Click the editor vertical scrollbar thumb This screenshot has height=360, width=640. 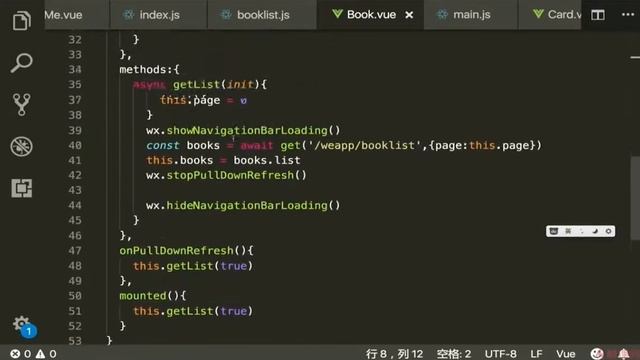coord(635,198)
